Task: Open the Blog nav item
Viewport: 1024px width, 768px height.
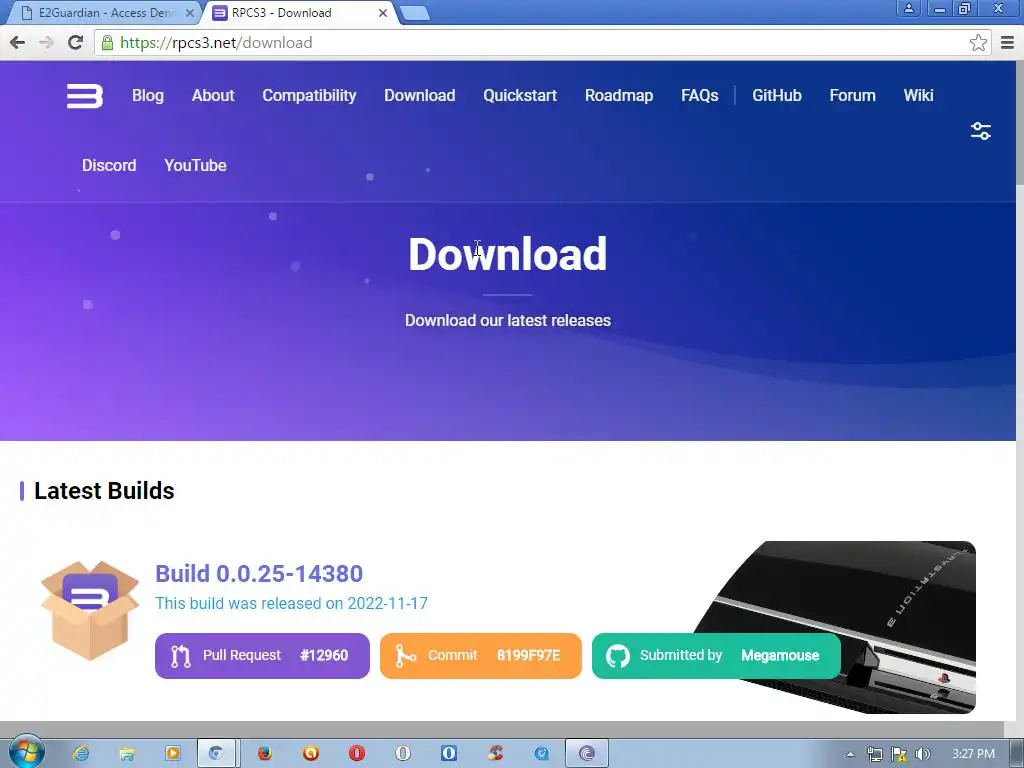Action: coord(148,96)
